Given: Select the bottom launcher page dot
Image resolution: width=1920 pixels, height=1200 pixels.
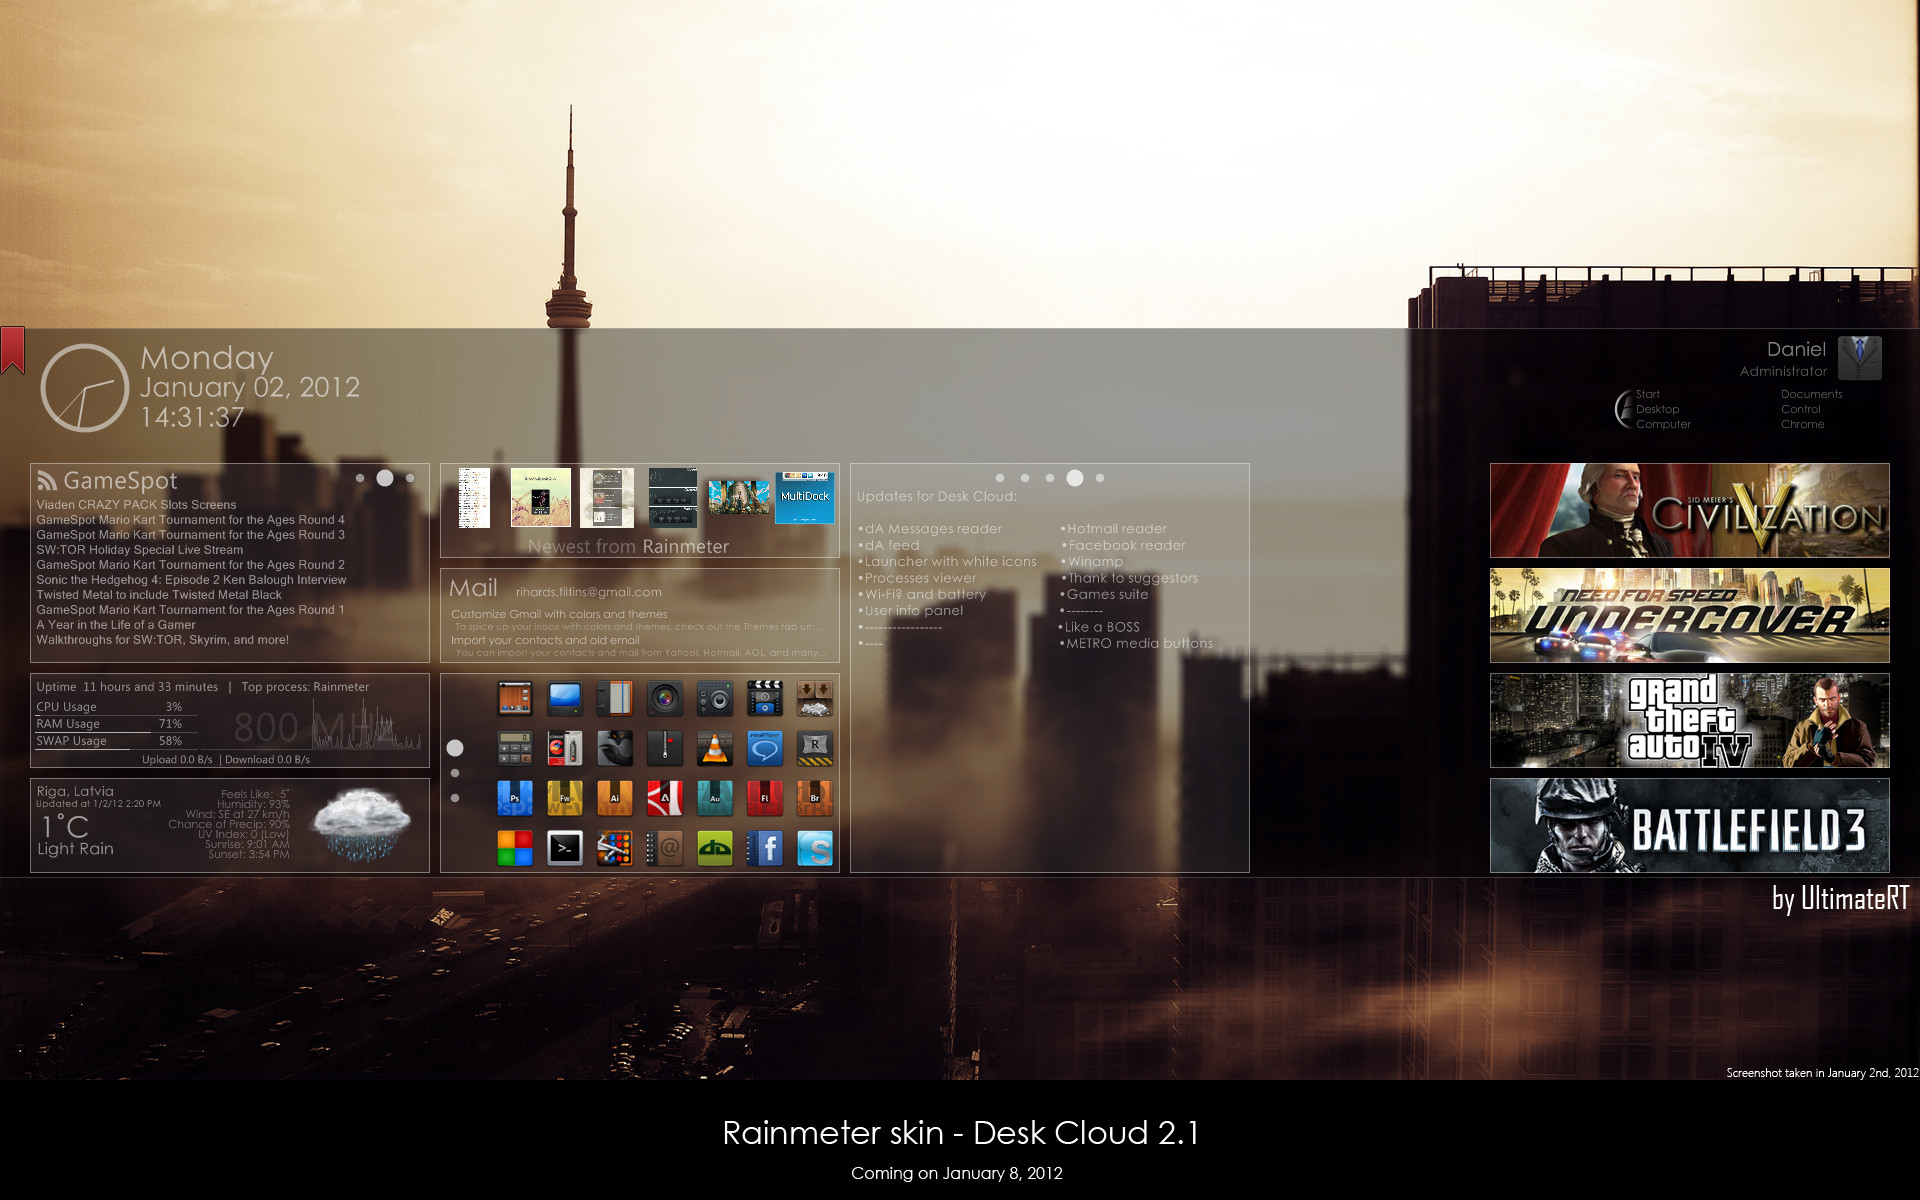Looking at the screenshot, I should [x=455, y=798].
